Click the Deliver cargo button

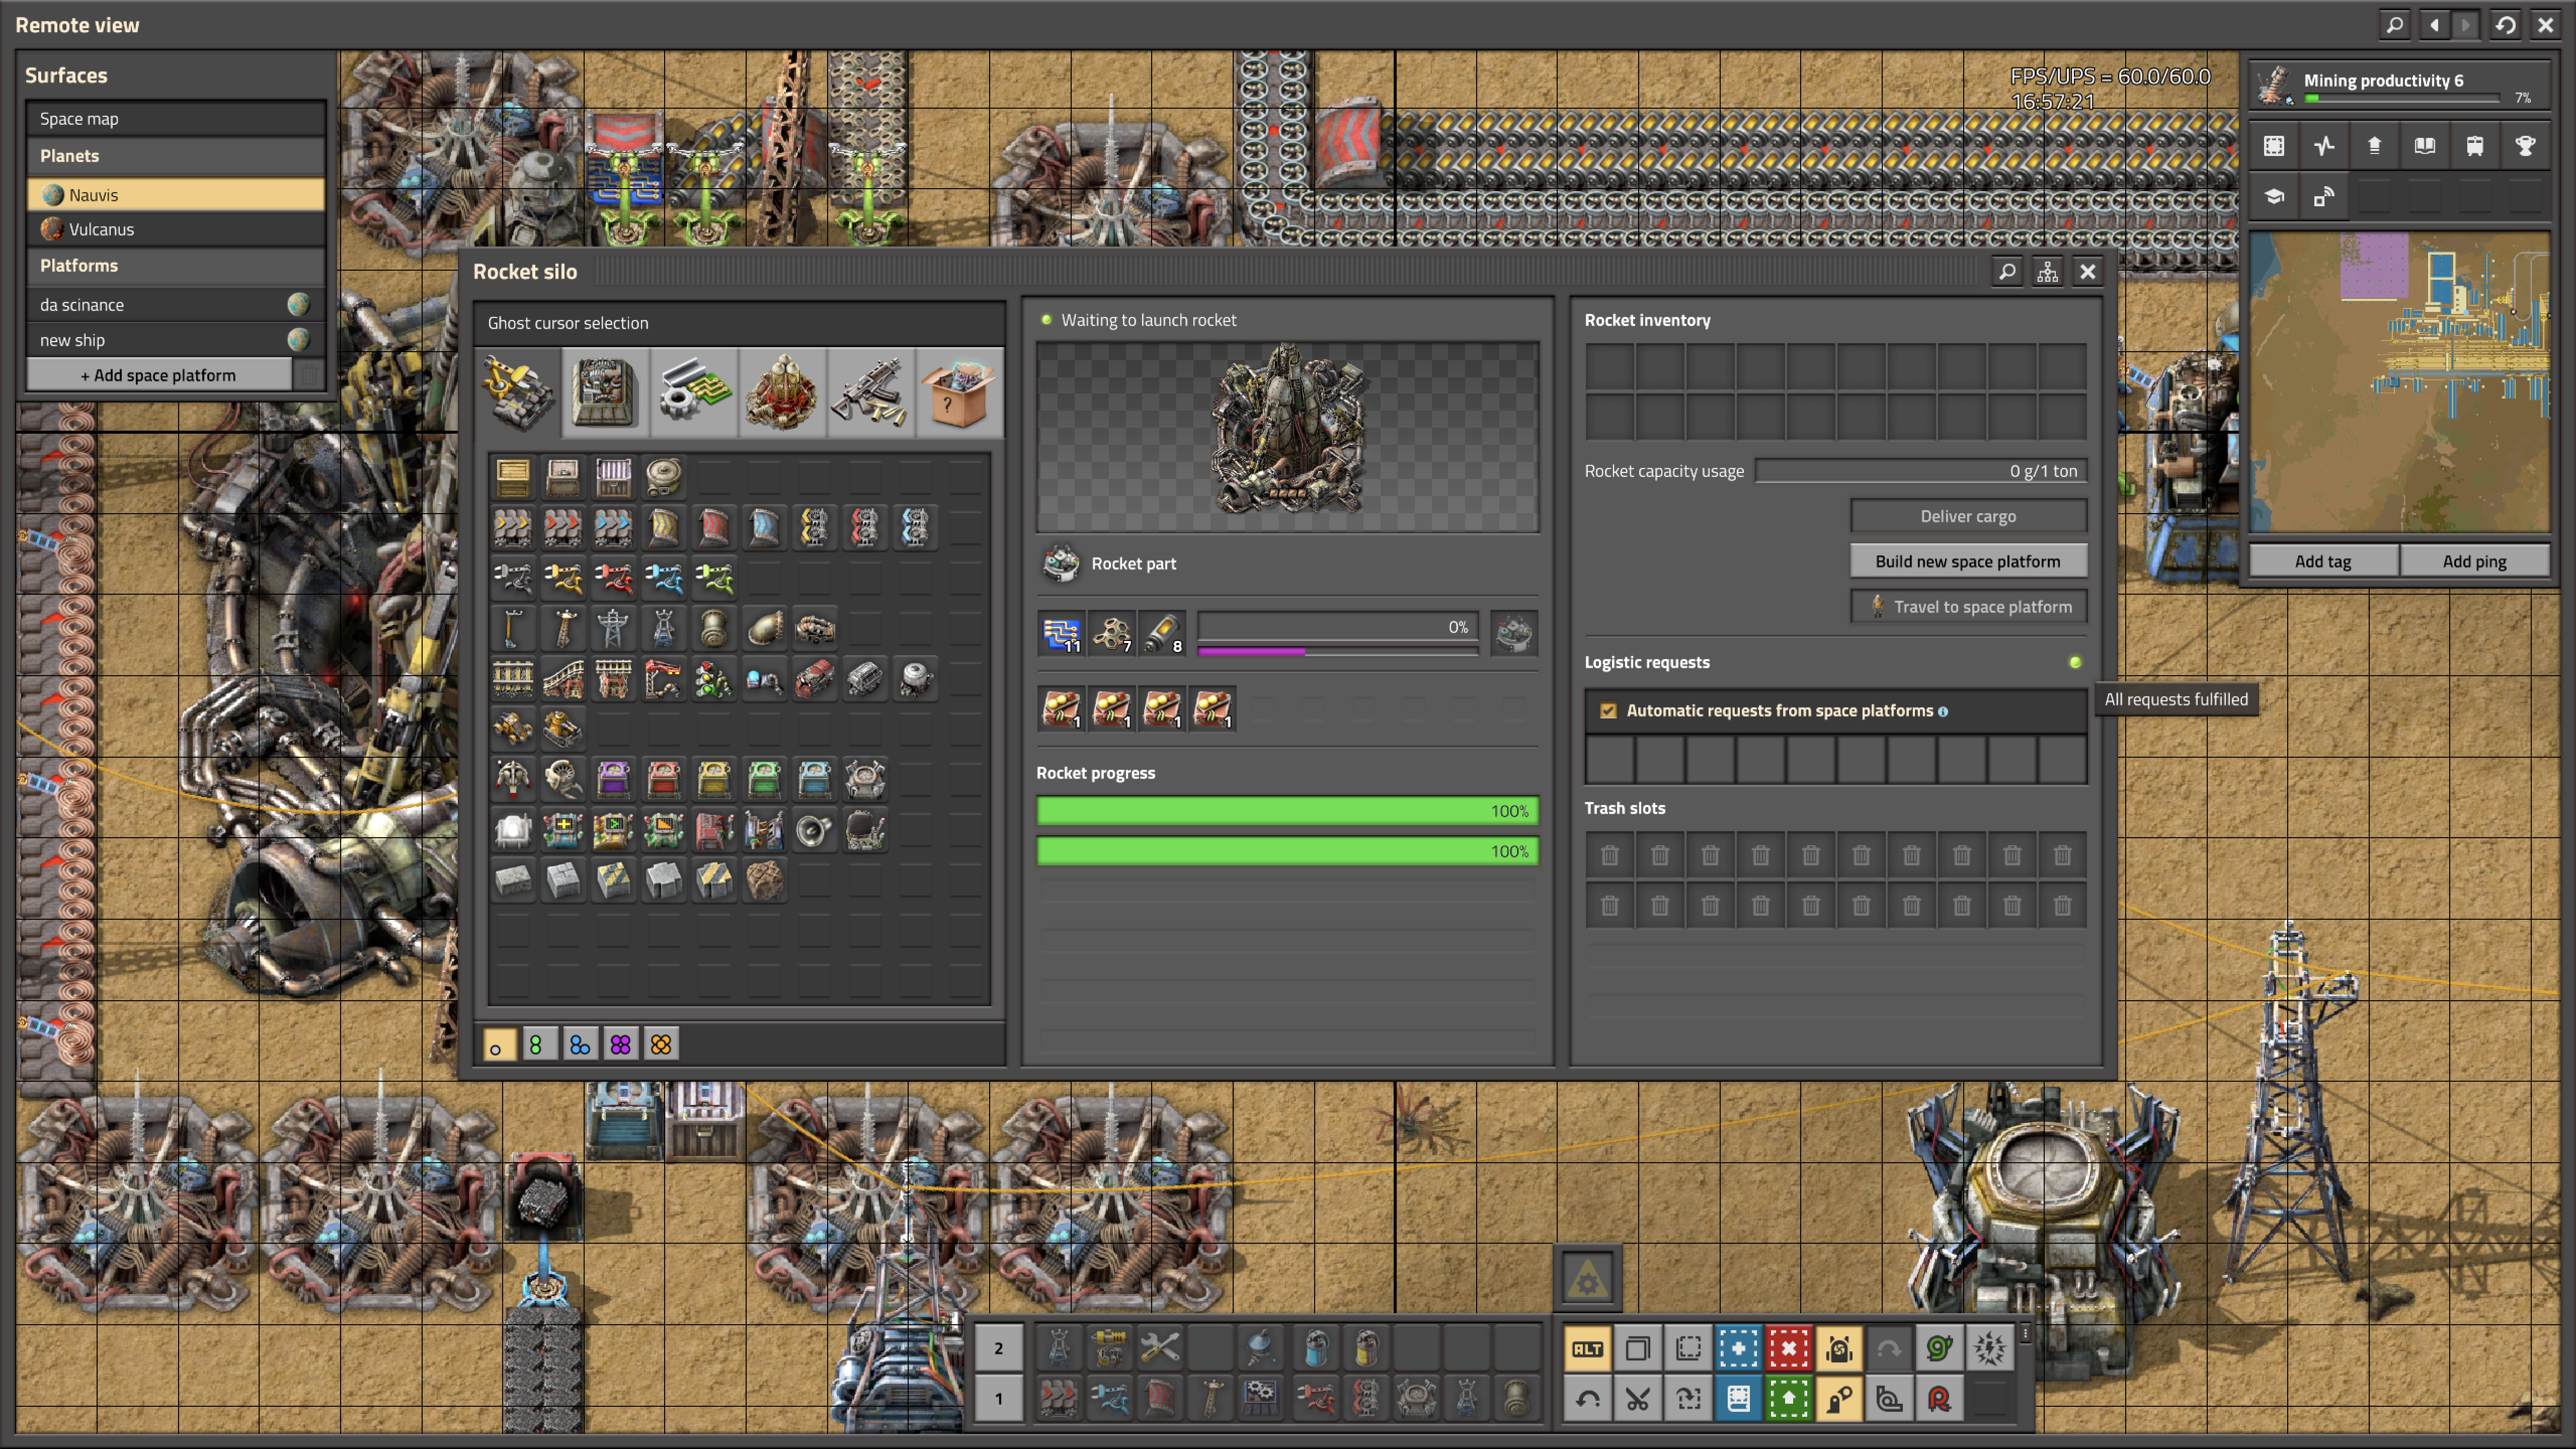coord(1968,516)
